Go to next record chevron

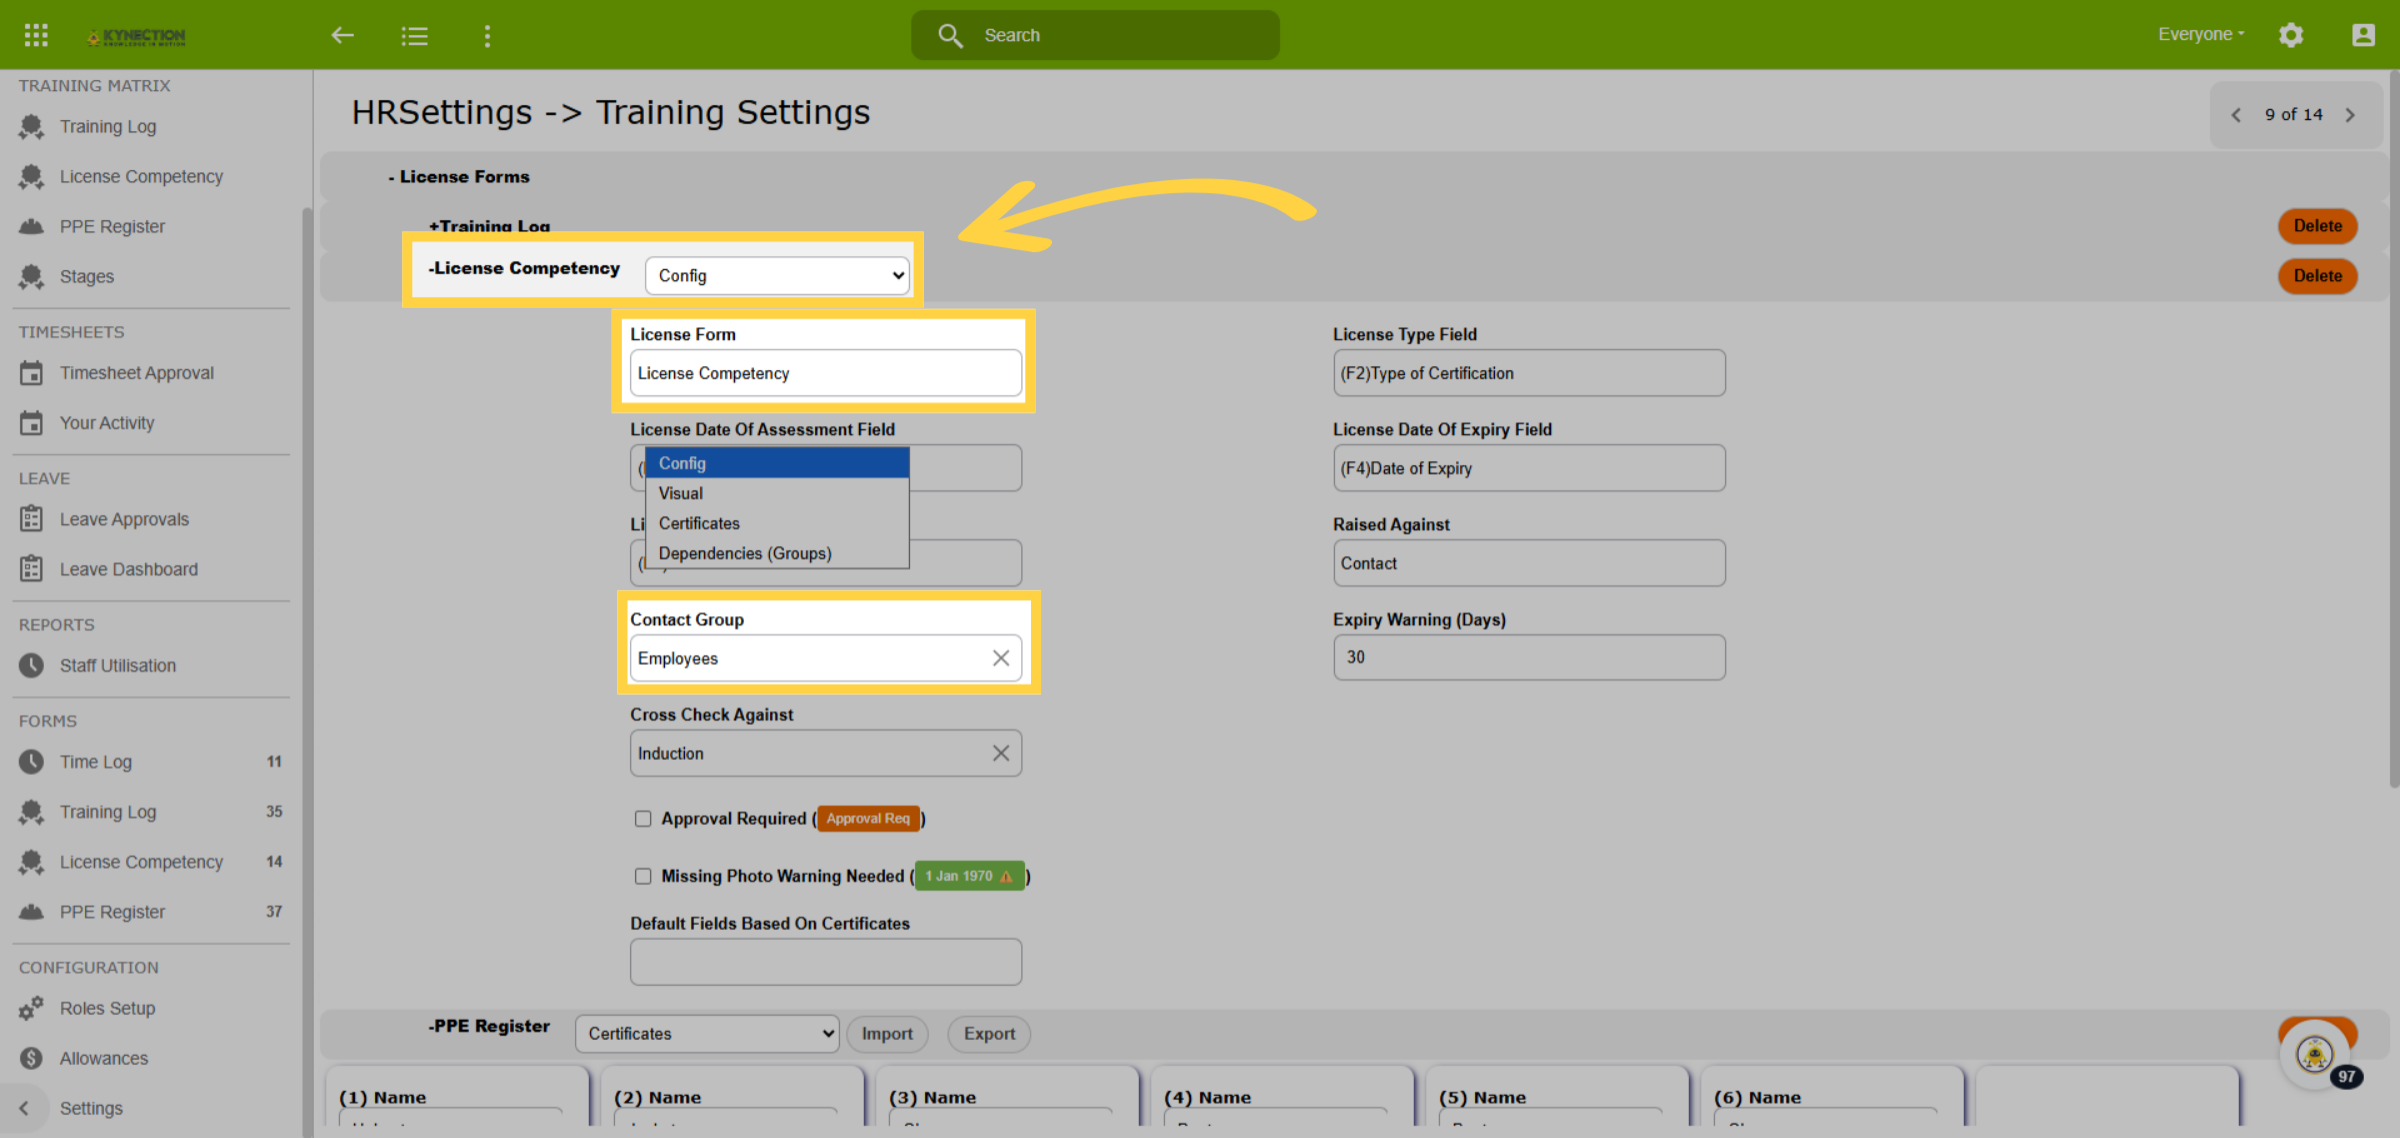2350,115
